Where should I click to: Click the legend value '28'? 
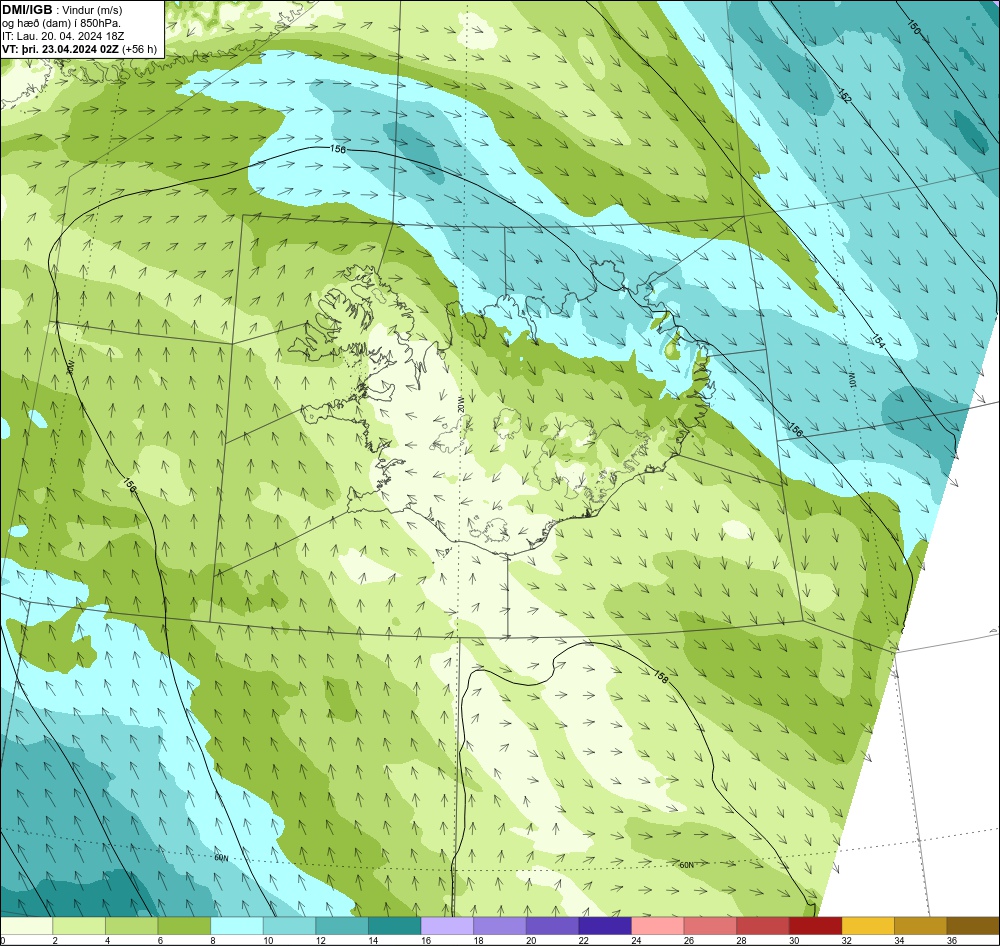[x=742, y=940]
